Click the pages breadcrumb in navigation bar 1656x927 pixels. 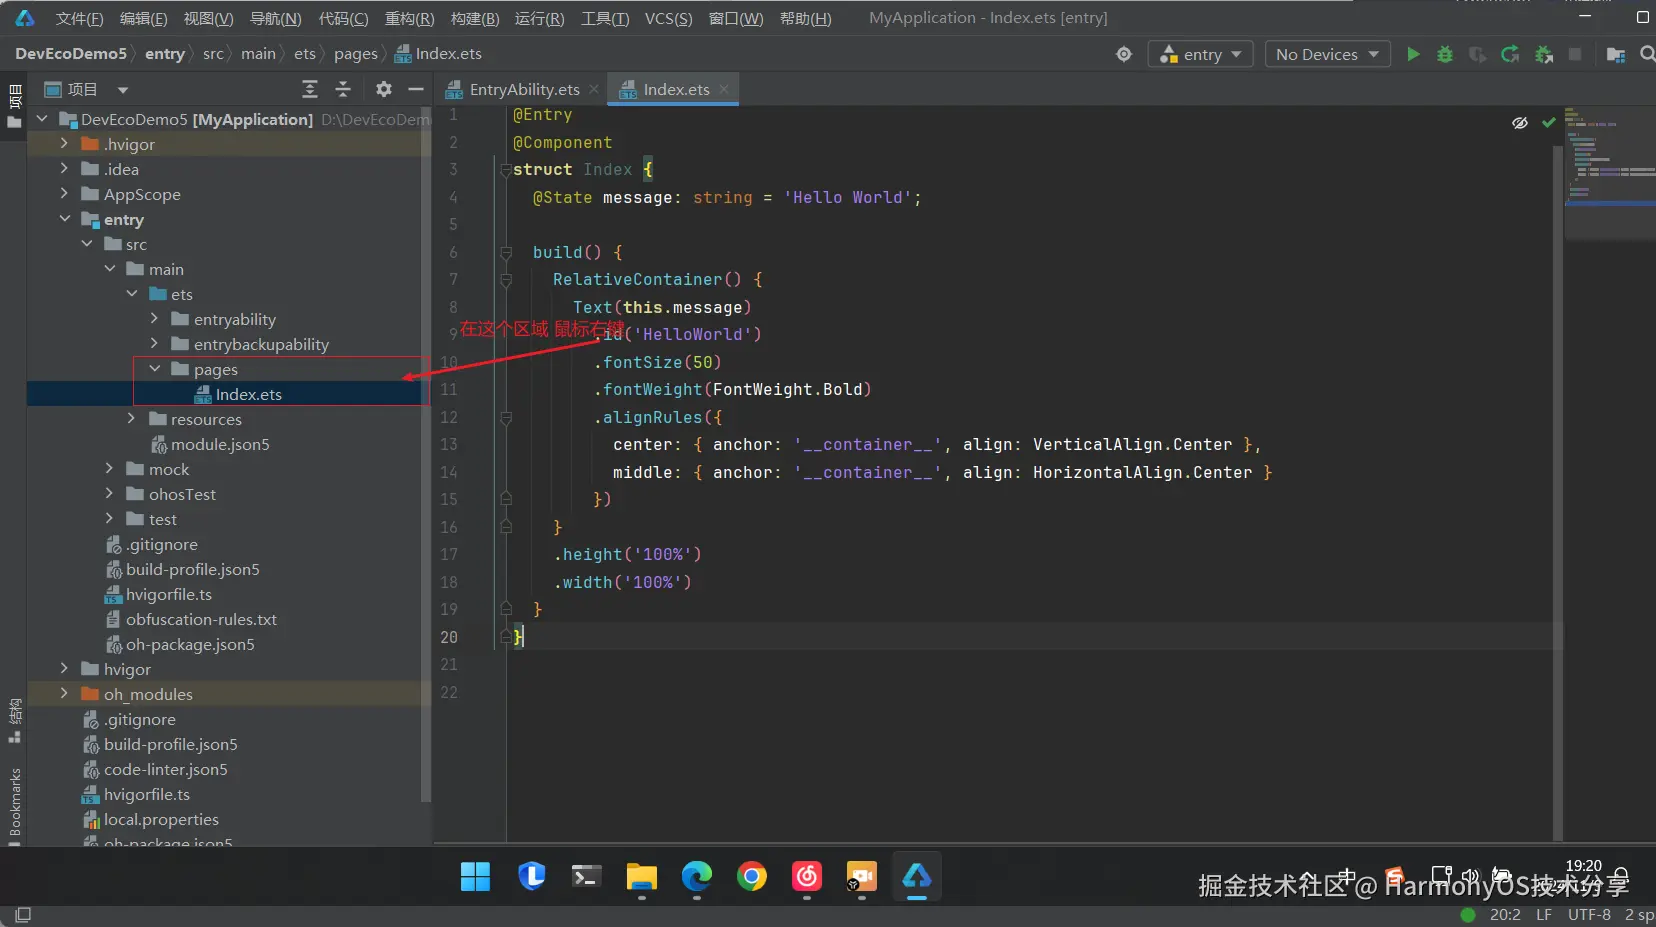click(355, 54)
